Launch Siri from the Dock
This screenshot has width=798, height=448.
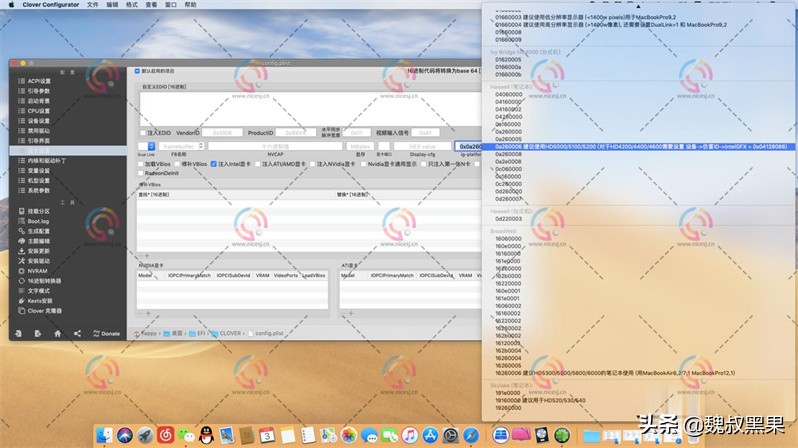(125, 435)
